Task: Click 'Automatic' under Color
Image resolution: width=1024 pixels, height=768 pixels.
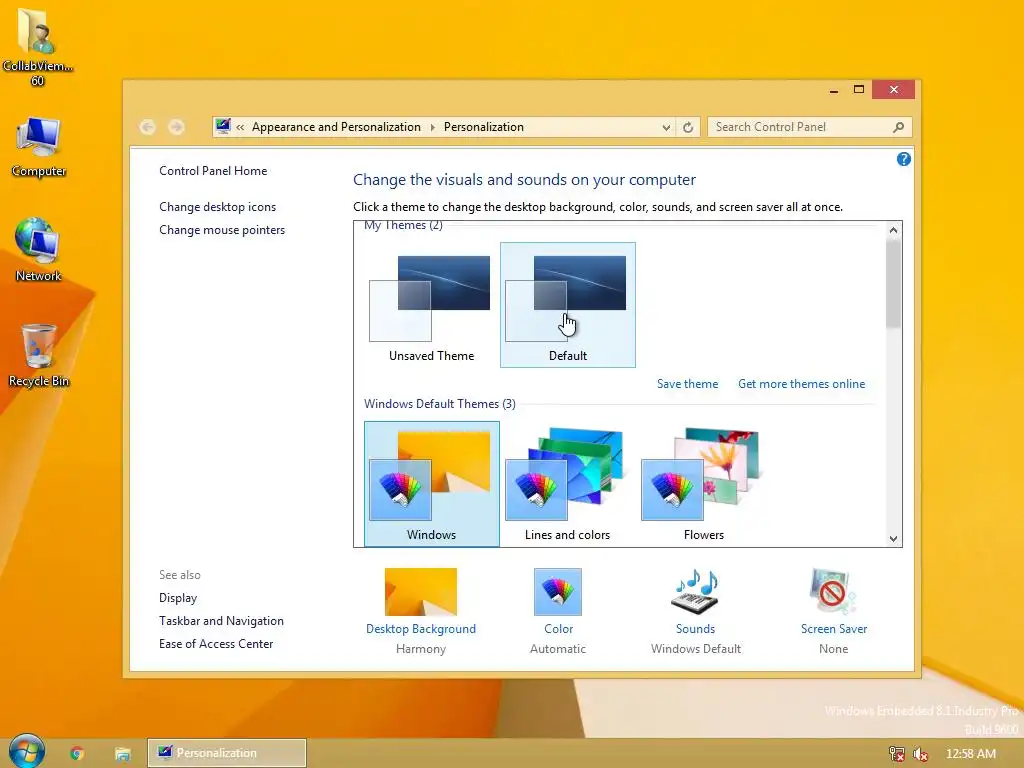Action: [558, 649]
